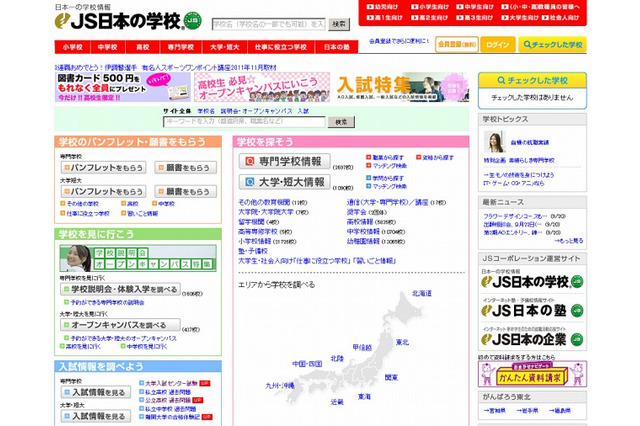
Task: Click the キーワードを入力 site search field
Action: (244, 122)
